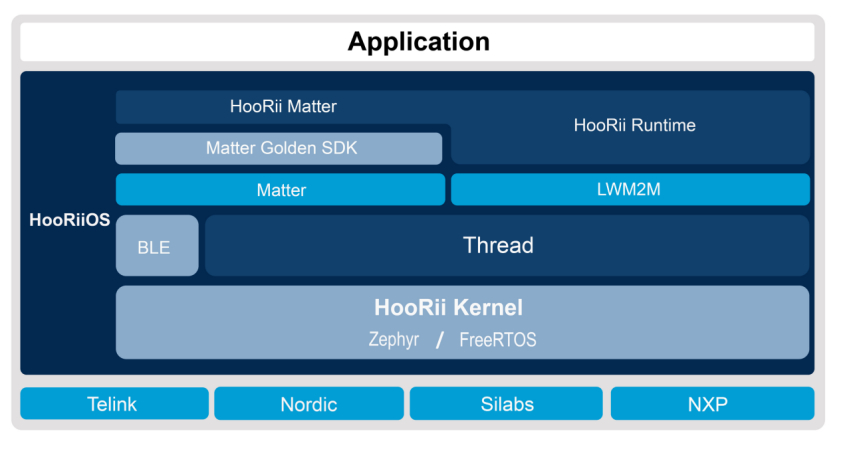
Task: Click the HooRii Matter block
Action: point(283,107)
